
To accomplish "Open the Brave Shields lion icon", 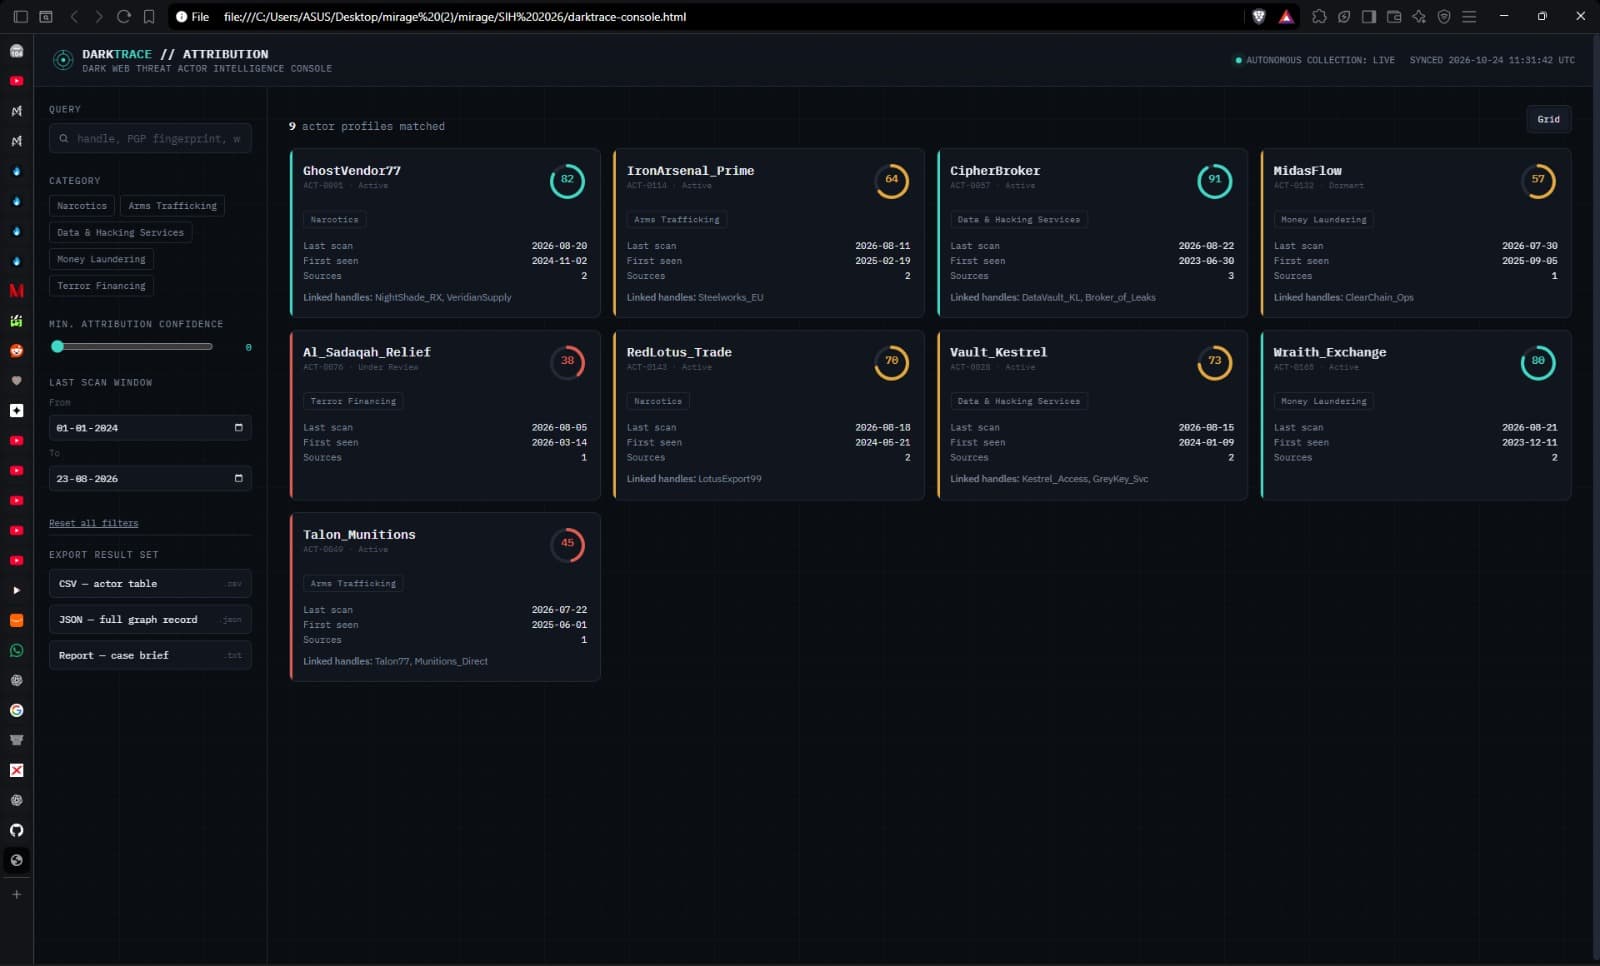I will pos(1259,16).
